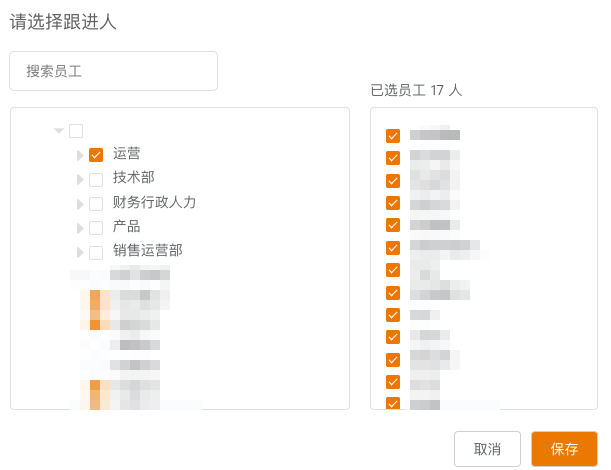The image size is (611, 470).
Task: Check the 财务行政人力 department checkbox
Action: pos(96,203)
